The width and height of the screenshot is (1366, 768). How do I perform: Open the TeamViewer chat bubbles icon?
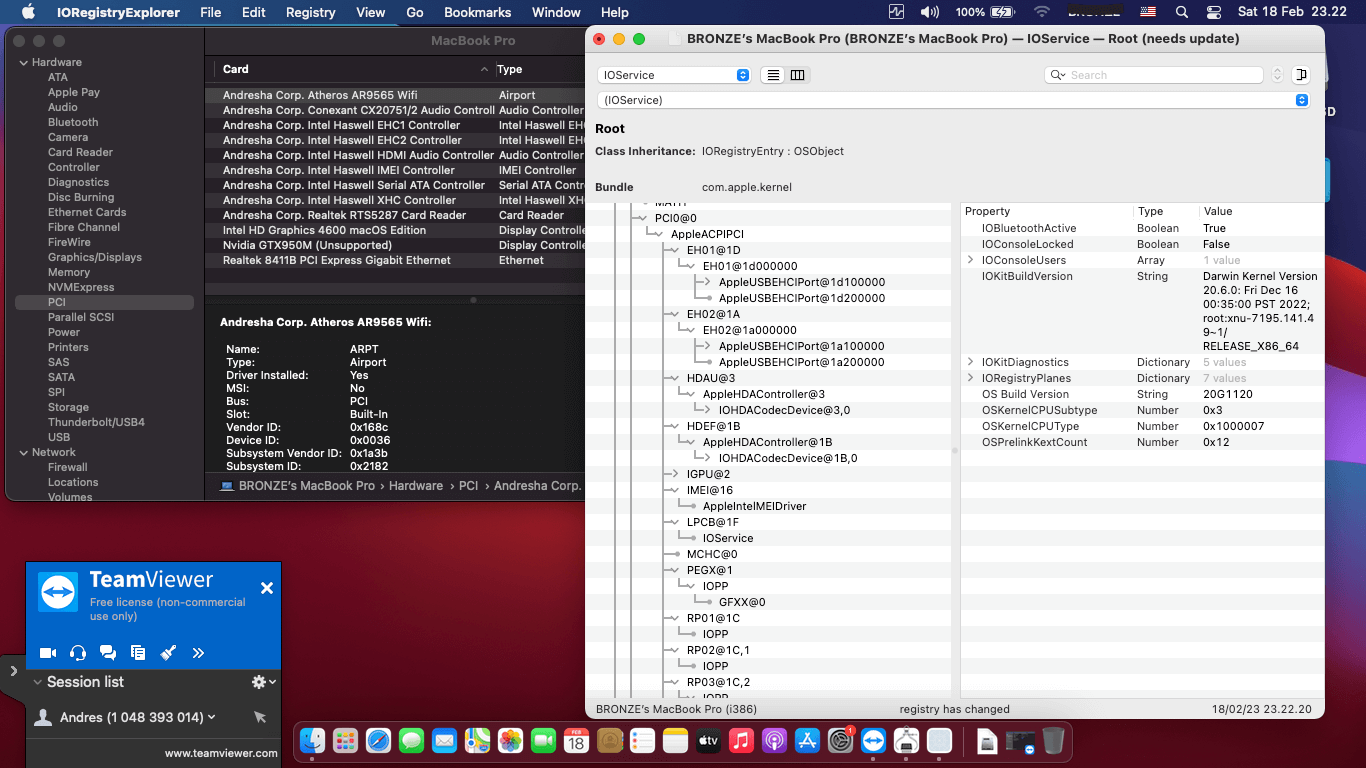coord(108,653)
